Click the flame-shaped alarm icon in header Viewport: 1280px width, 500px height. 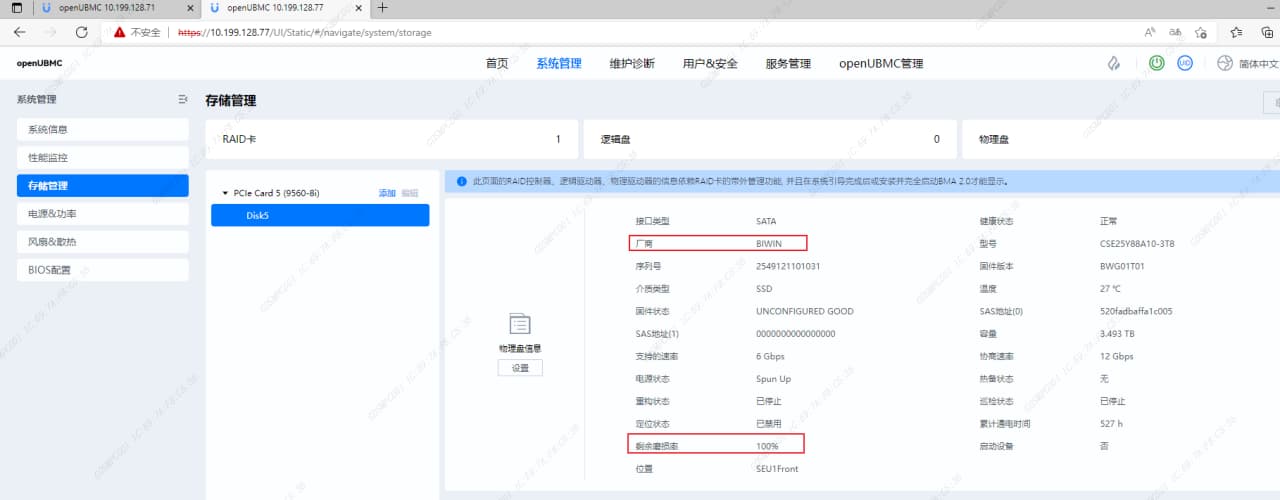click(x=1114, y=63)
